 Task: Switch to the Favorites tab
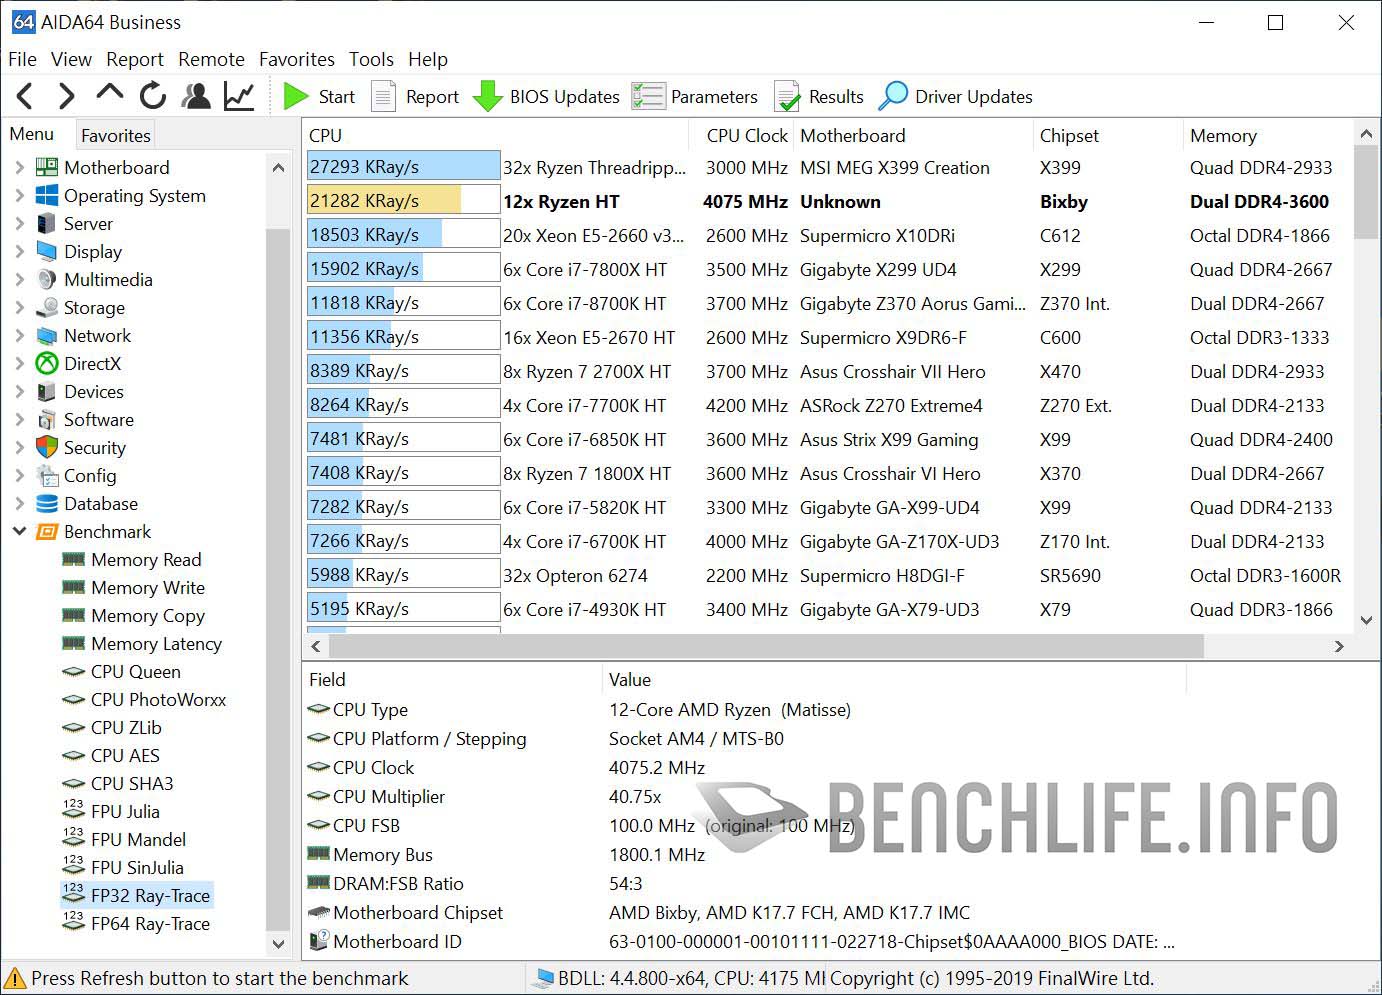point(114,134)
